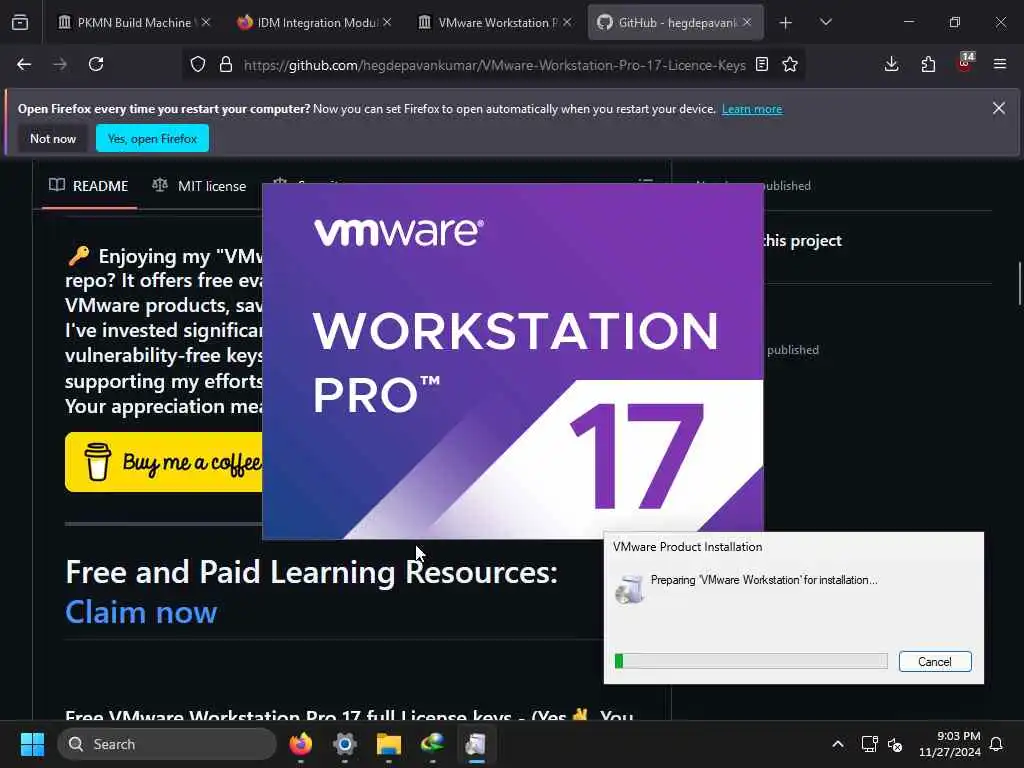
Task: Choose Not now in the Firefox prompt
Action: click(x=53, y=138)
